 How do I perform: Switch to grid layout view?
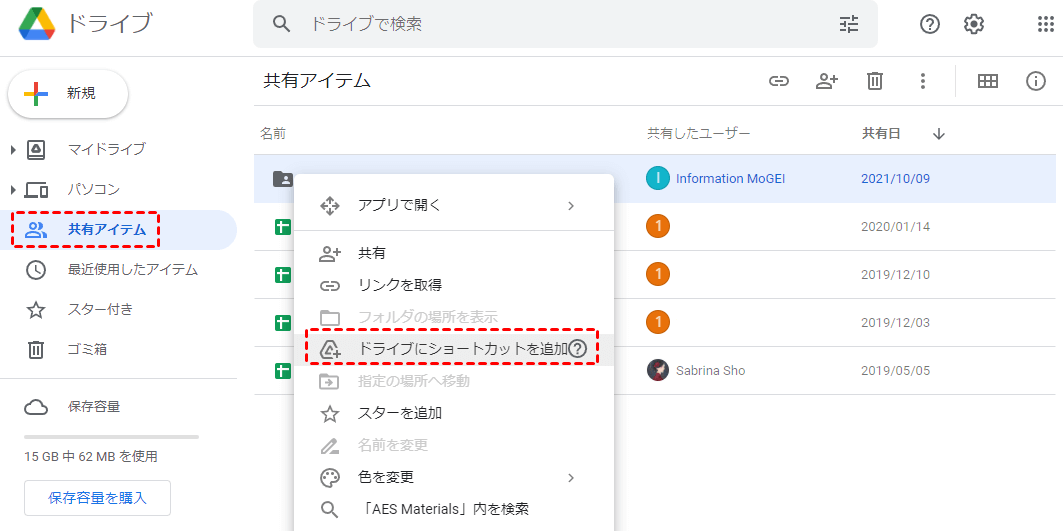click(988, 82)
